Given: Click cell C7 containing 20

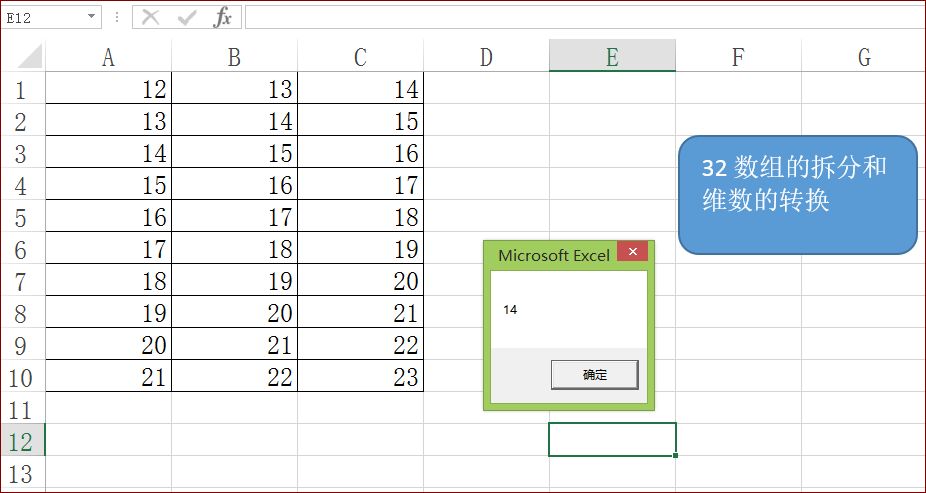Looking at the screenshot, I should coord(360,279).
